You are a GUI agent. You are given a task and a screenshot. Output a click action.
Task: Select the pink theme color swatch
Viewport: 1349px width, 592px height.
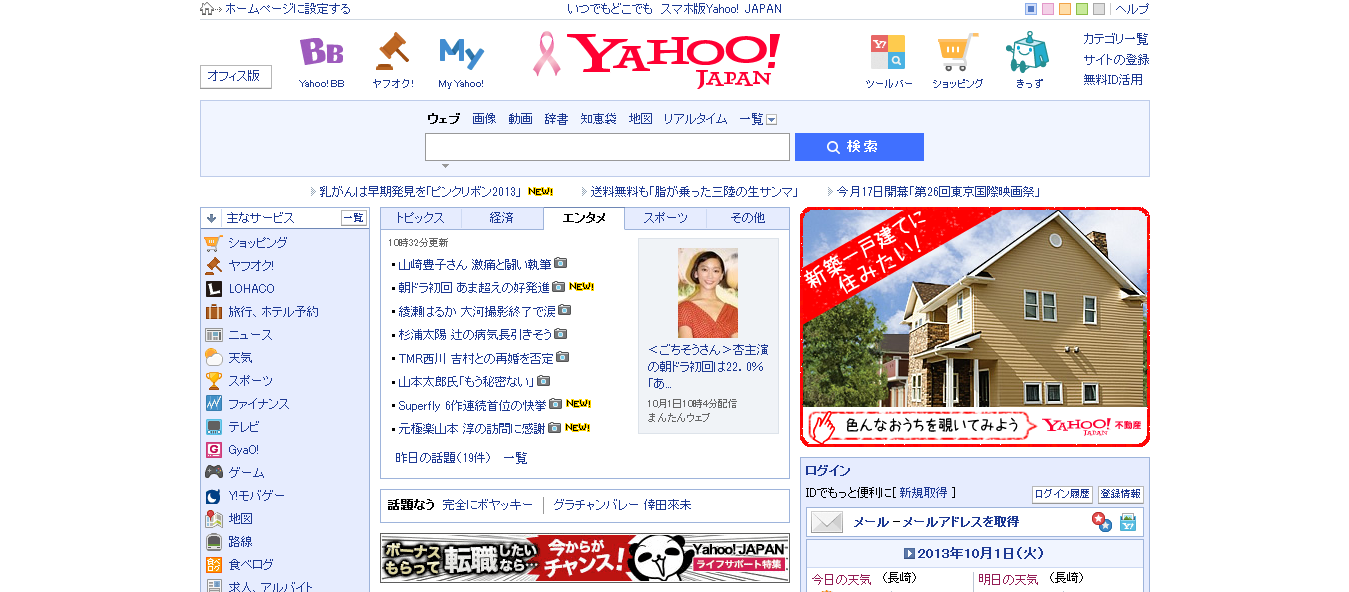(1048, 9)
